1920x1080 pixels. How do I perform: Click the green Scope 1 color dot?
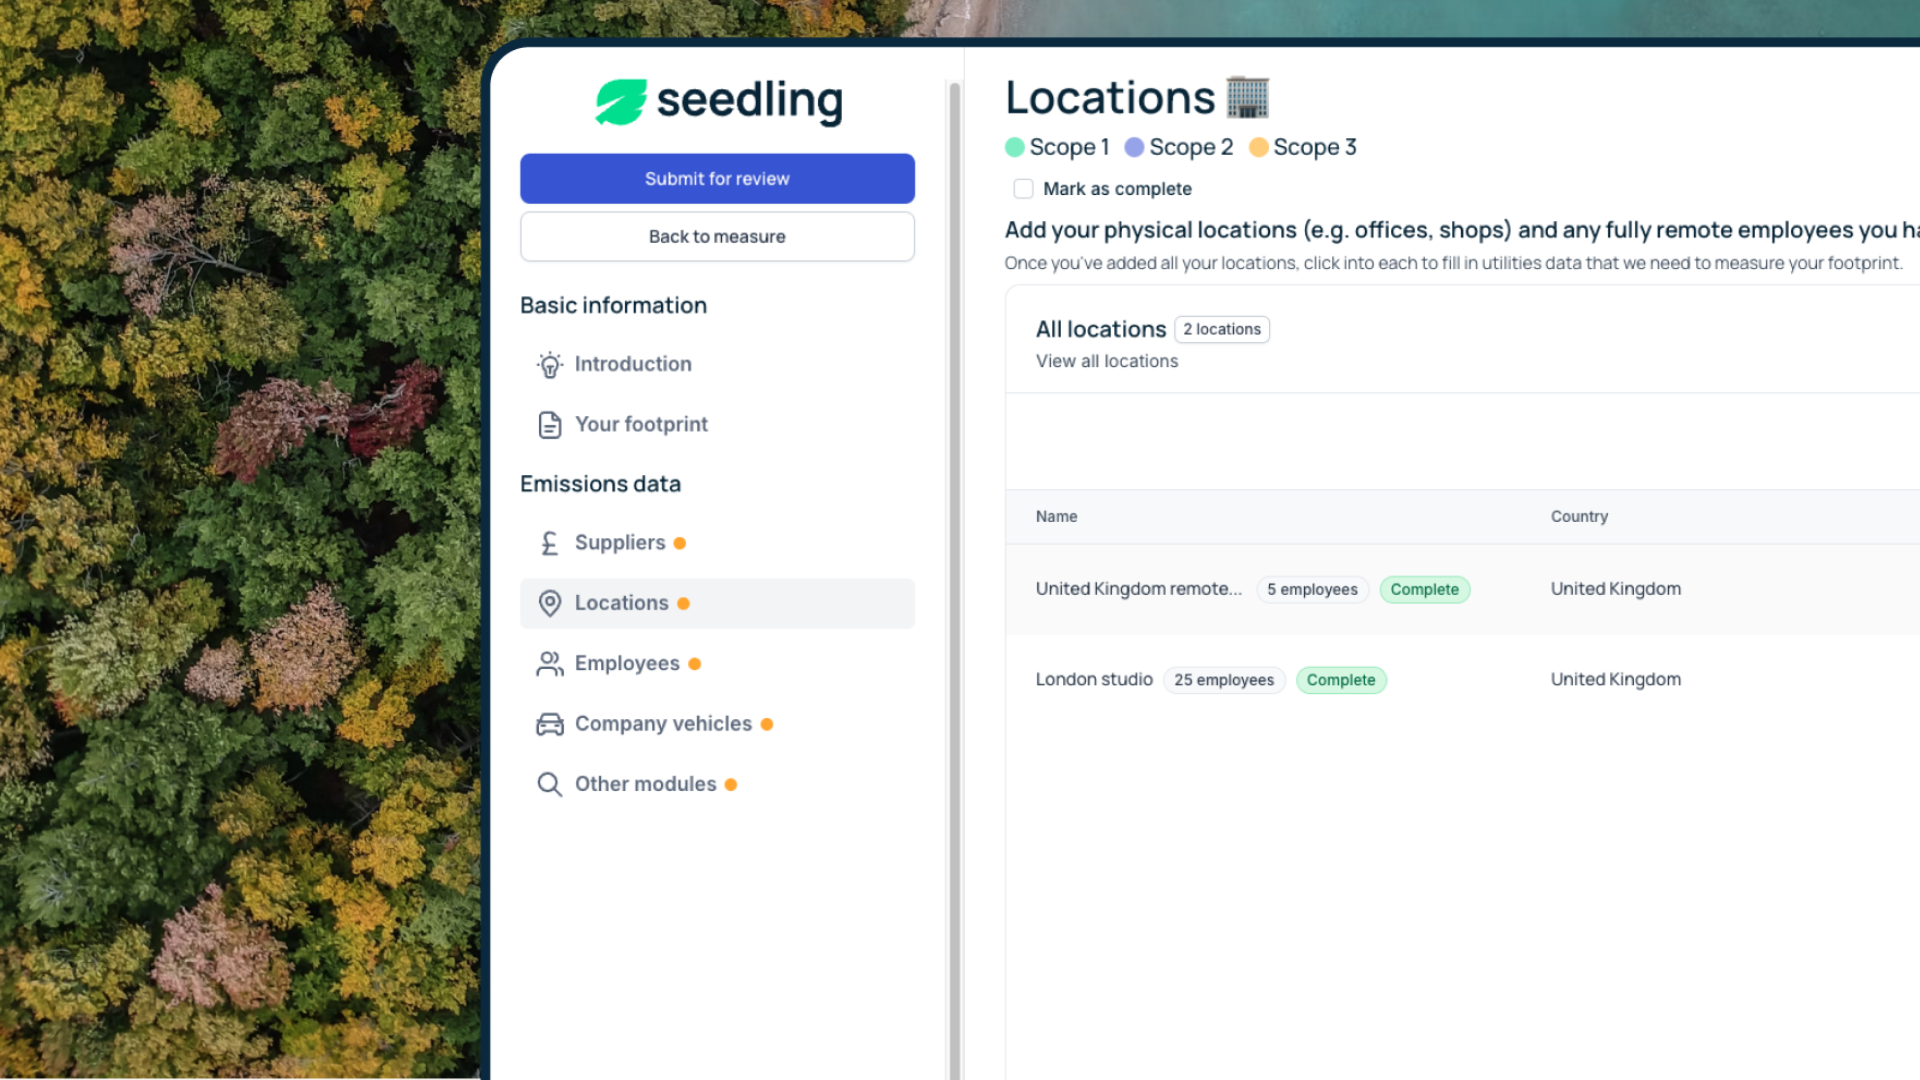[1015, 148]
